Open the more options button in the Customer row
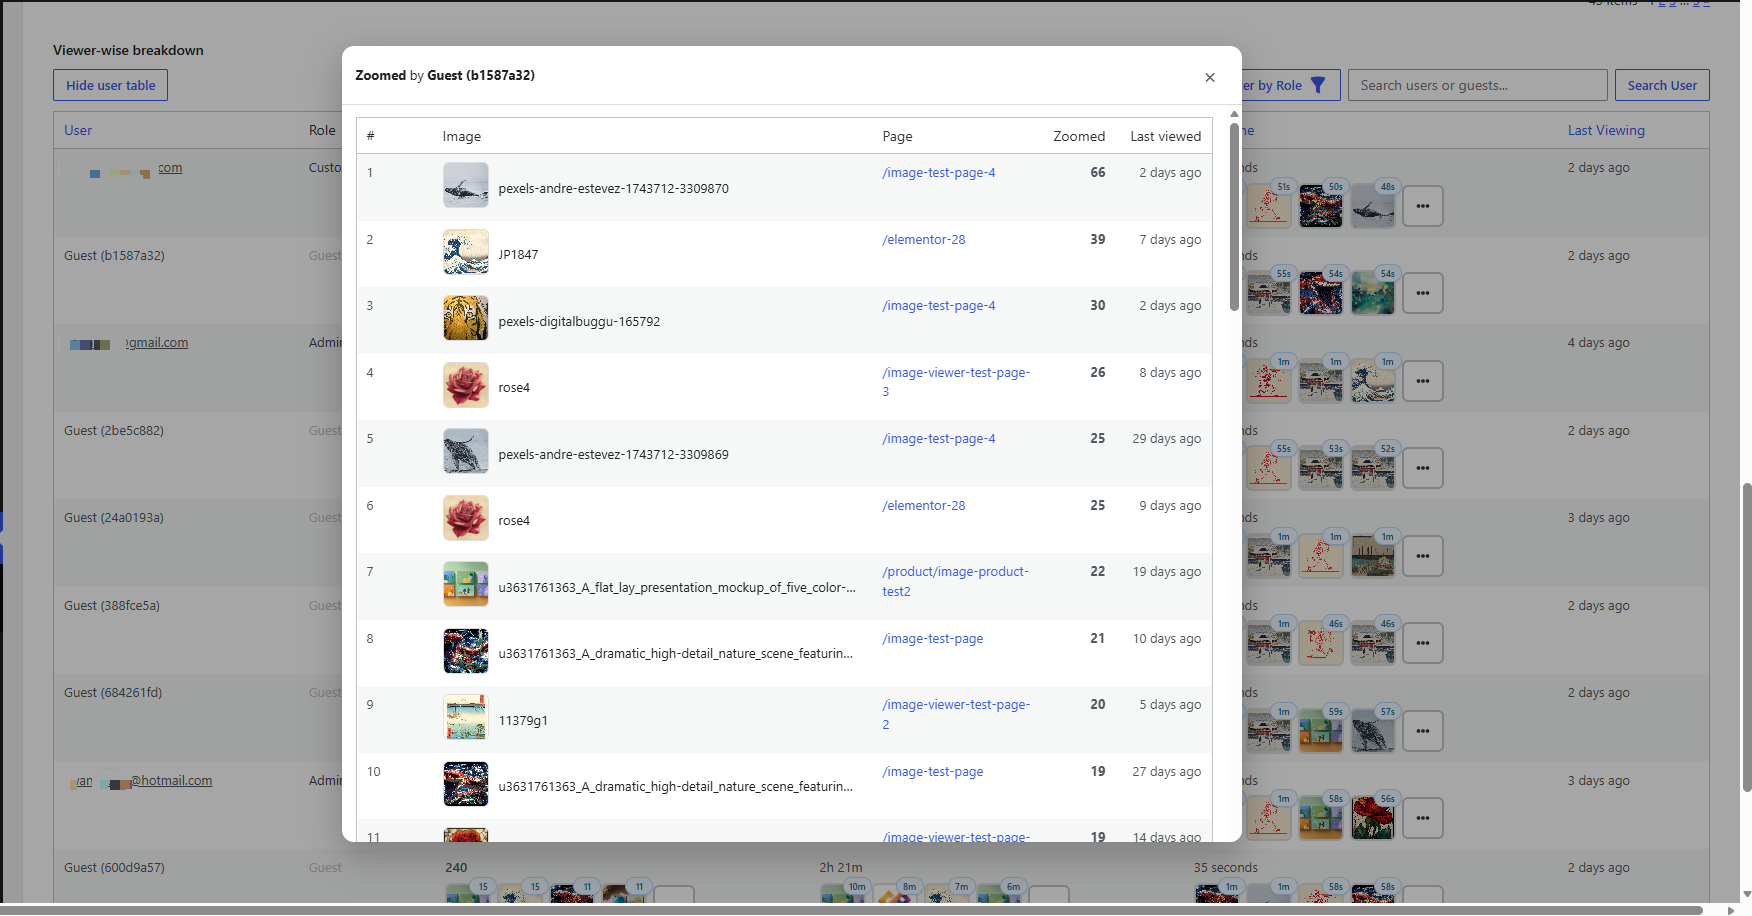The height and width of the screenshot is (916, 1752). [1423, 206]
